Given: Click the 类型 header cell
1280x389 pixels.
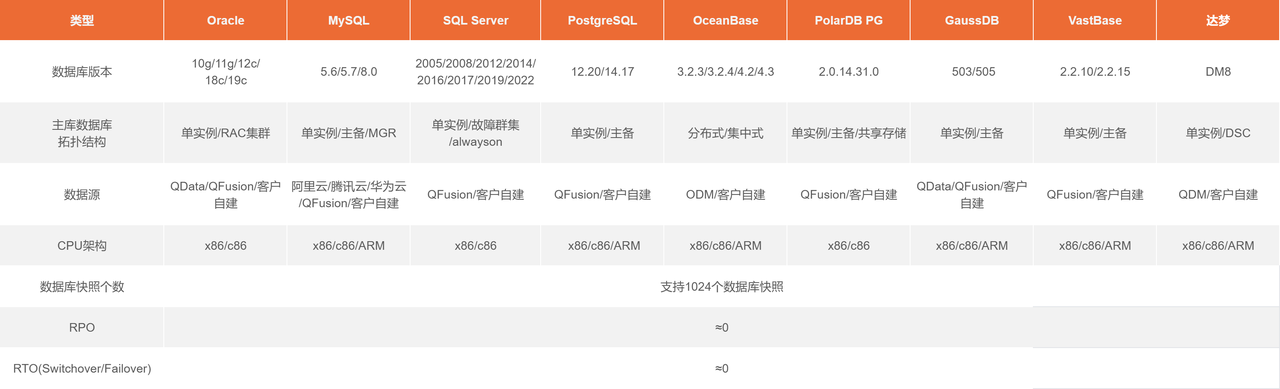Looking at the screenshot, I should click(x=82, y=20).
